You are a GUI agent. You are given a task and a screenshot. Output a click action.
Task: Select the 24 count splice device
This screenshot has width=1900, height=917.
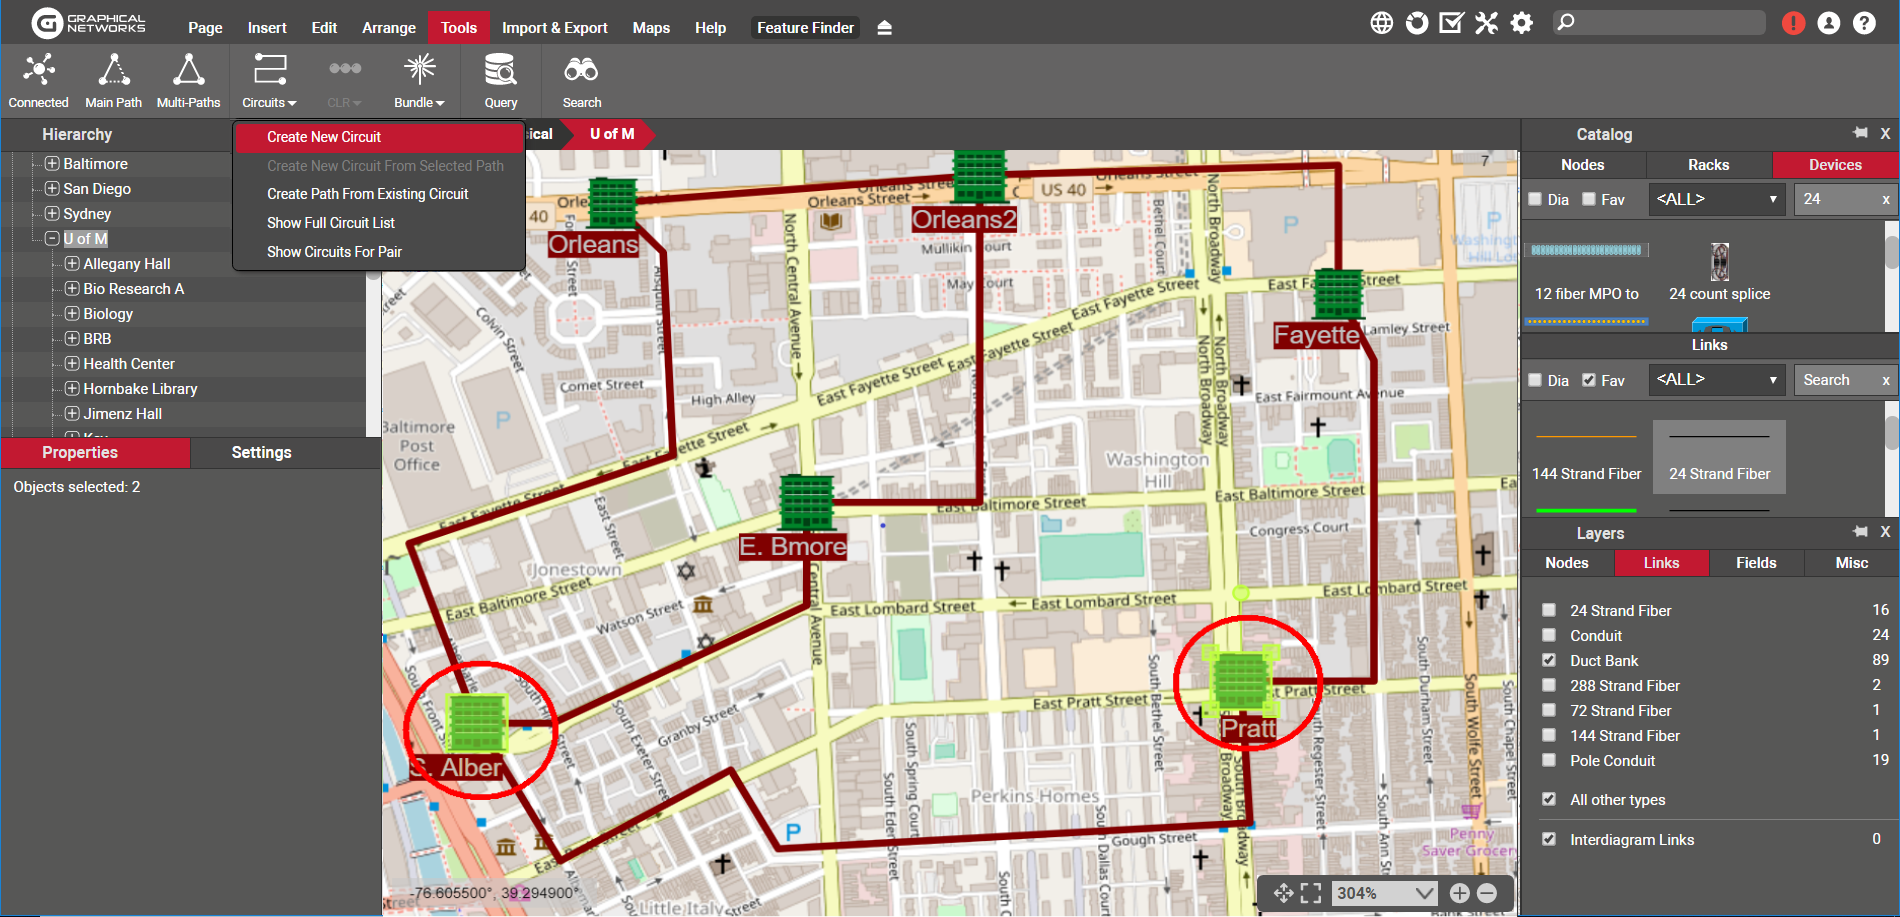pyautogui.click(x=1719, y=272)
